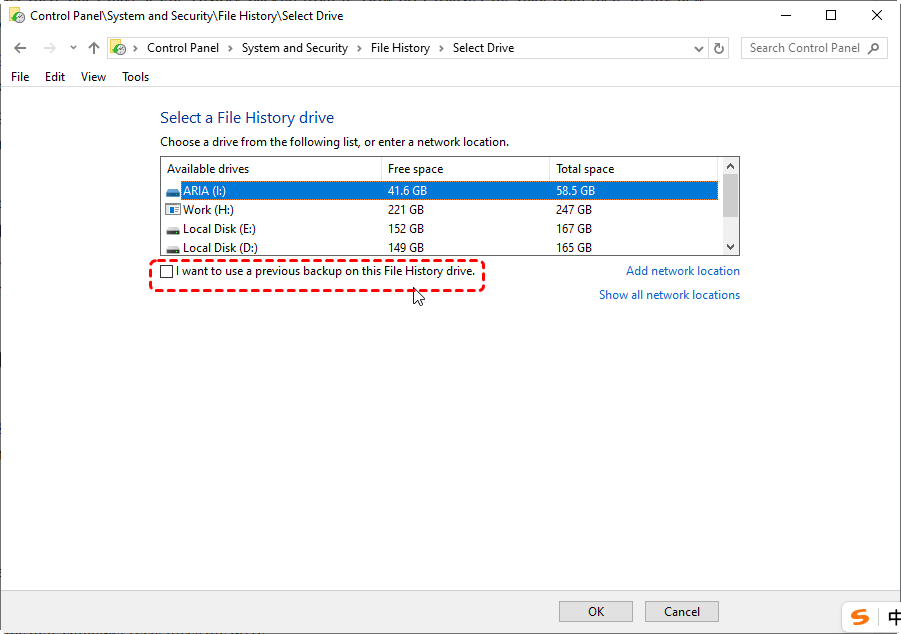Expand chevron after Control Panel breadcrumb
901x634 pixels.
point(229,48)
